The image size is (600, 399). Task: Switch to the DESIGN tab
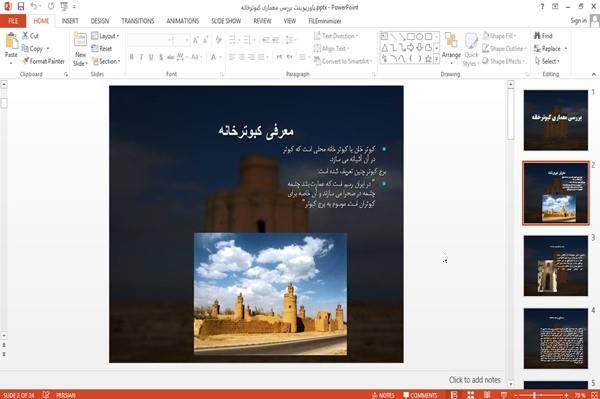coord(100,21)
